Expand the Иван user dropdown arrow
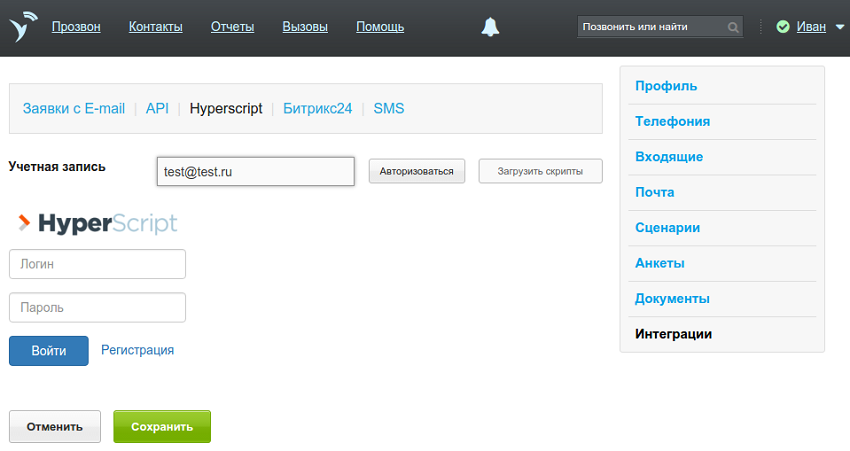The width and height of the screenshot is (850, 451). pyautogui.click(x=839, y=27)
